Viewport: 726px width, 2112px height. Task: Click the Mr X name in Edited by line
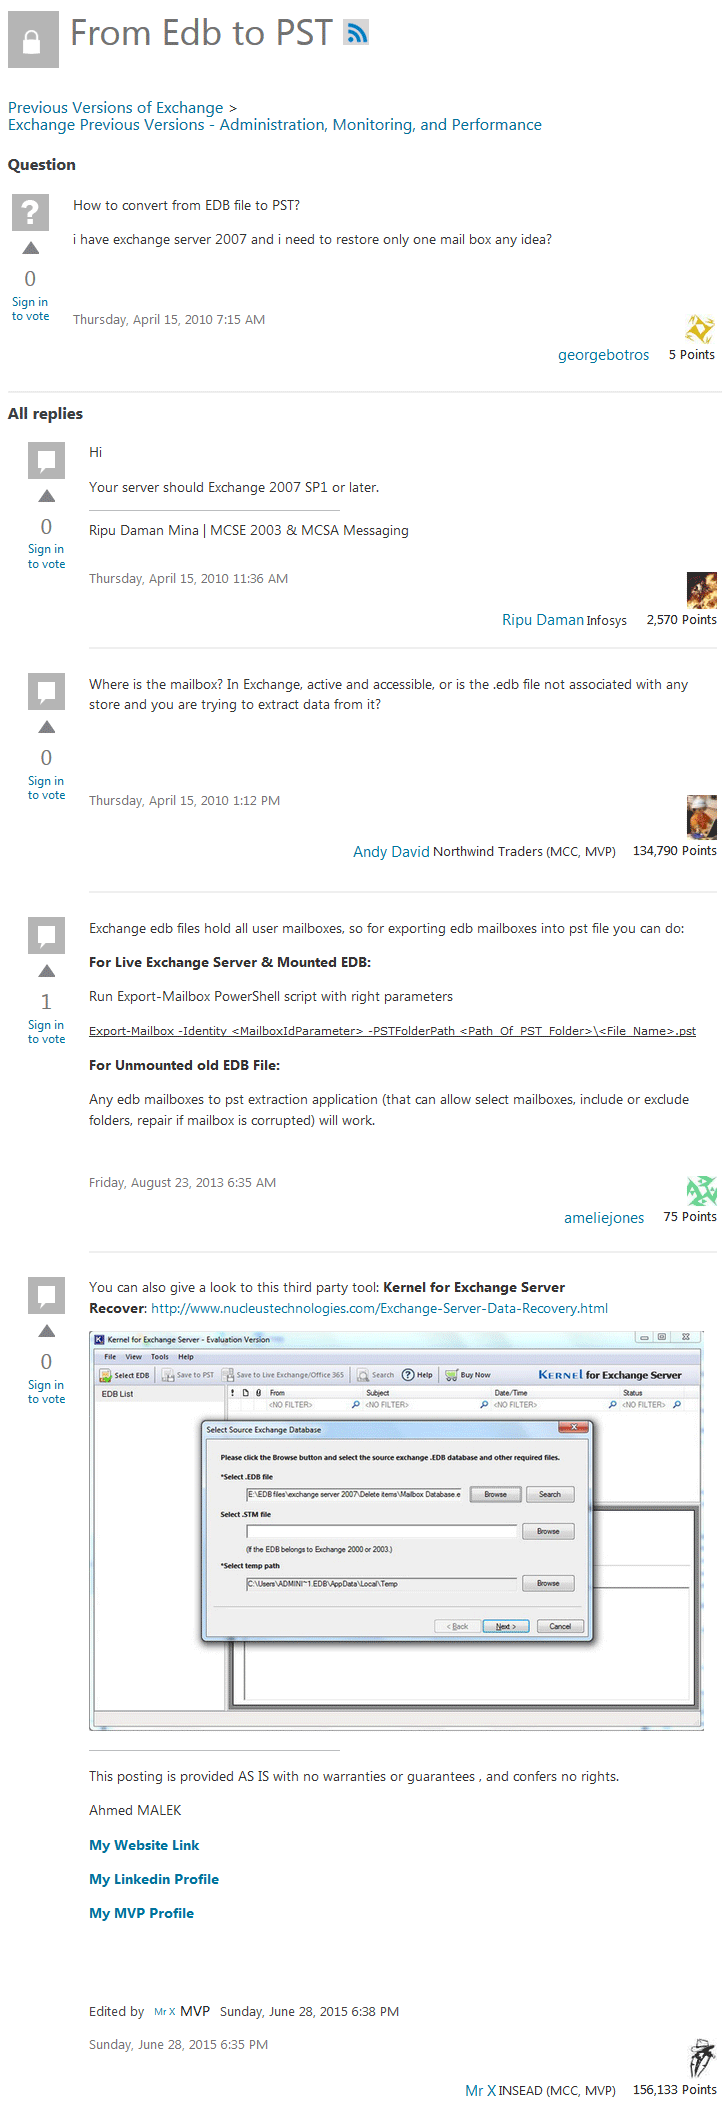(x=165, y=2012)
